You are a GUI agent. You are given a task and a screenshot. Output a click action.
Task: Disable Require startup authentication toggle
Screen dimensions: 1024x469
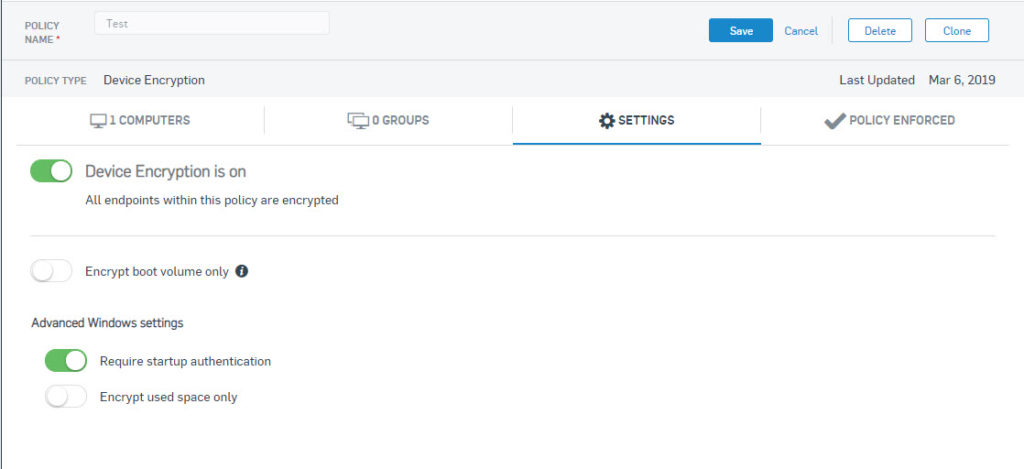pyautogui.click(x=65, y=361)
